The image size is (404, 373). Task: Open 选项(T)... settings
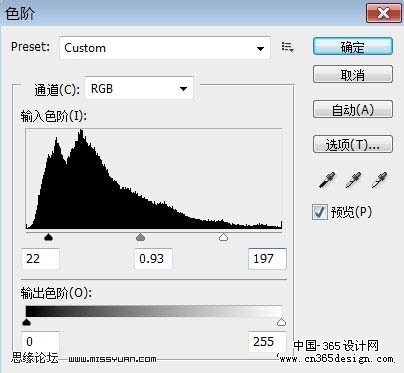point(353,144)
